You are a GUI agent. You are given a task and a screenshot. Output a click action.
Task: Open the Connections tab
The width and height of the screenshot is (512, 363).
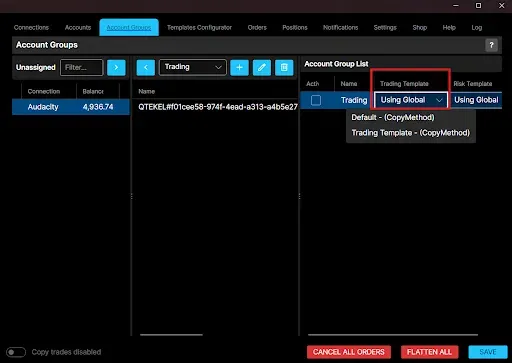[31, 28]
